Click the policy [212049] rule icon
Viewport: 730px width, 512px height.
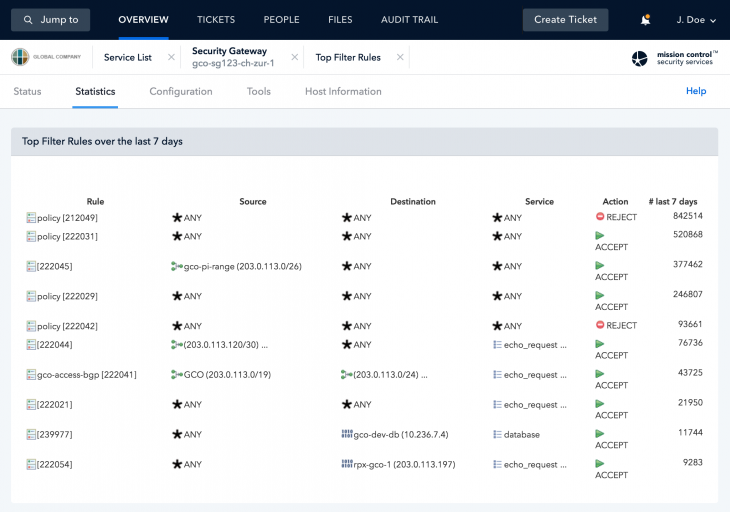[x=31, y=217]
